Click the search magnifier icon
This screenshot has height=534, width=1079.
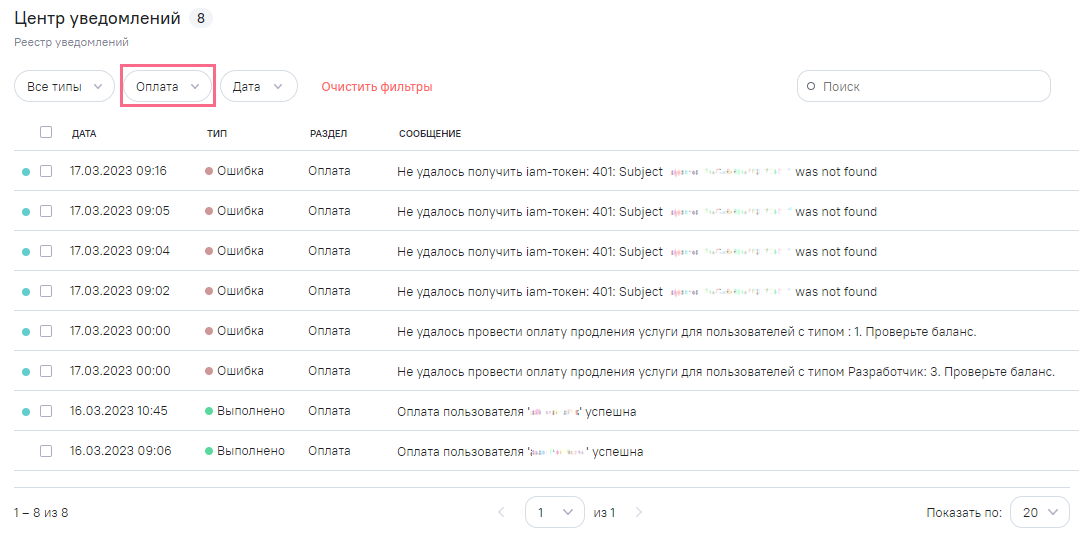811,87
